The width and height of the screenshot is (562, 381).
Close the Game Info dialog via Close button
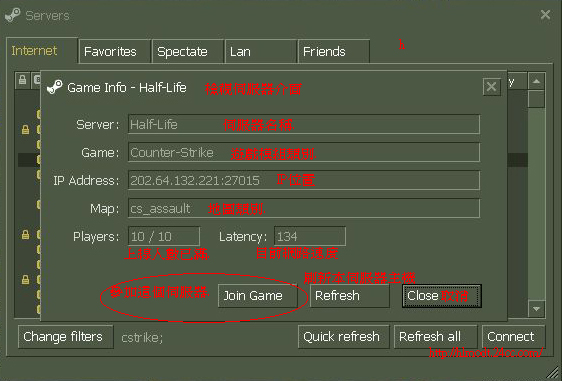tap(442, 296)
